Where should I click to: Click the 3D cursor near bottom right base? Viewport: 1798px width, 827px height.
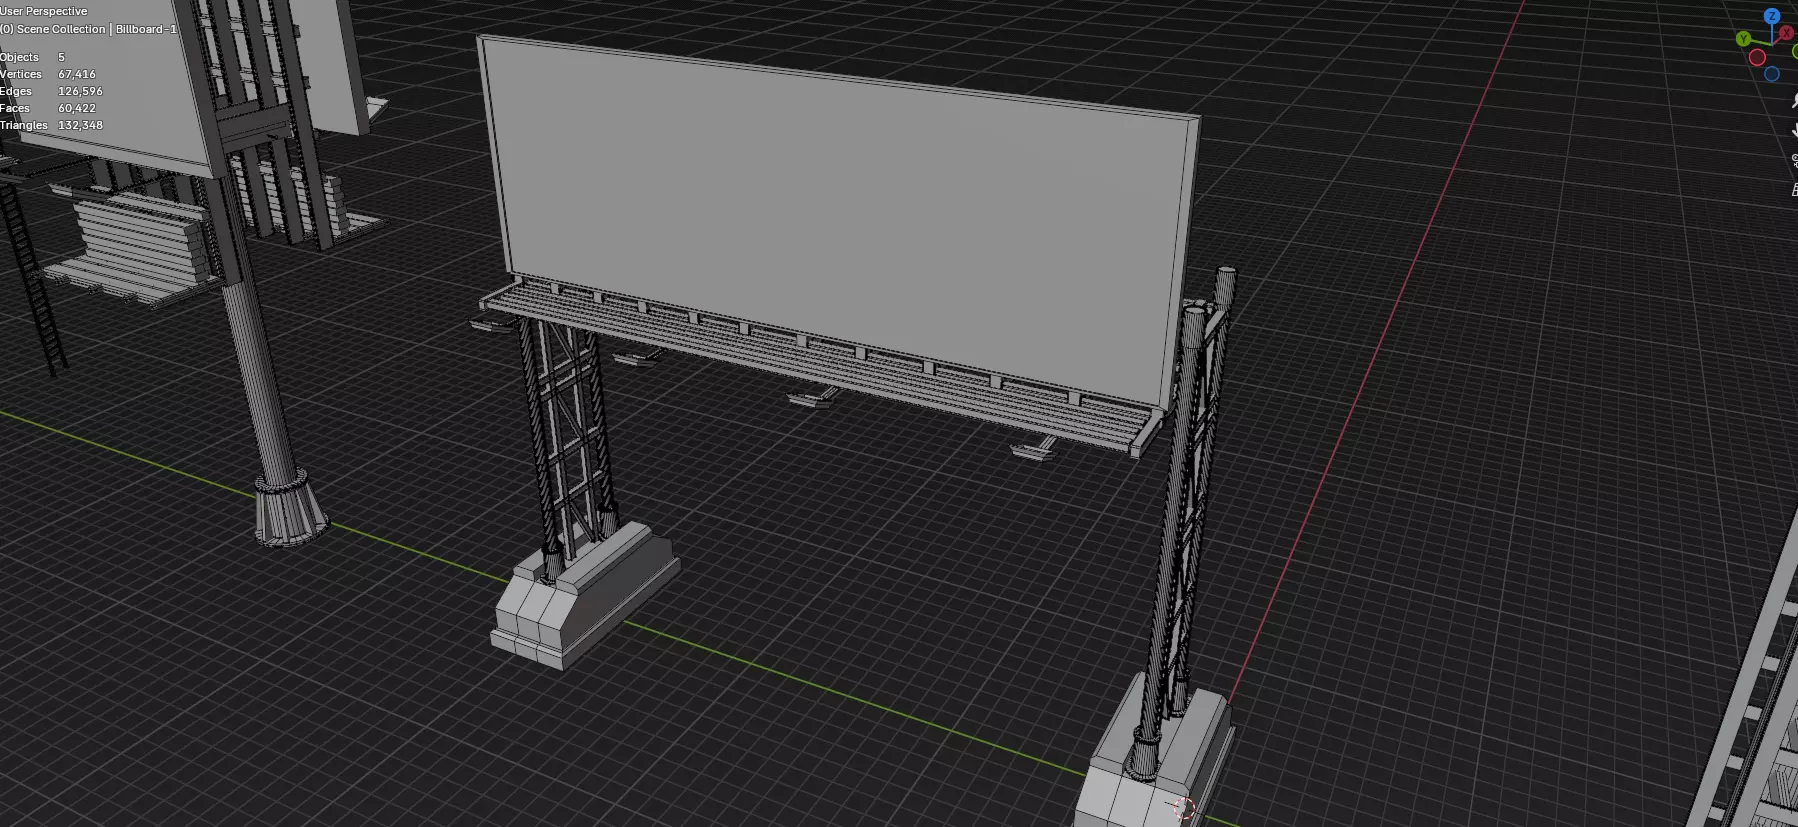(x=1184, y=808)
